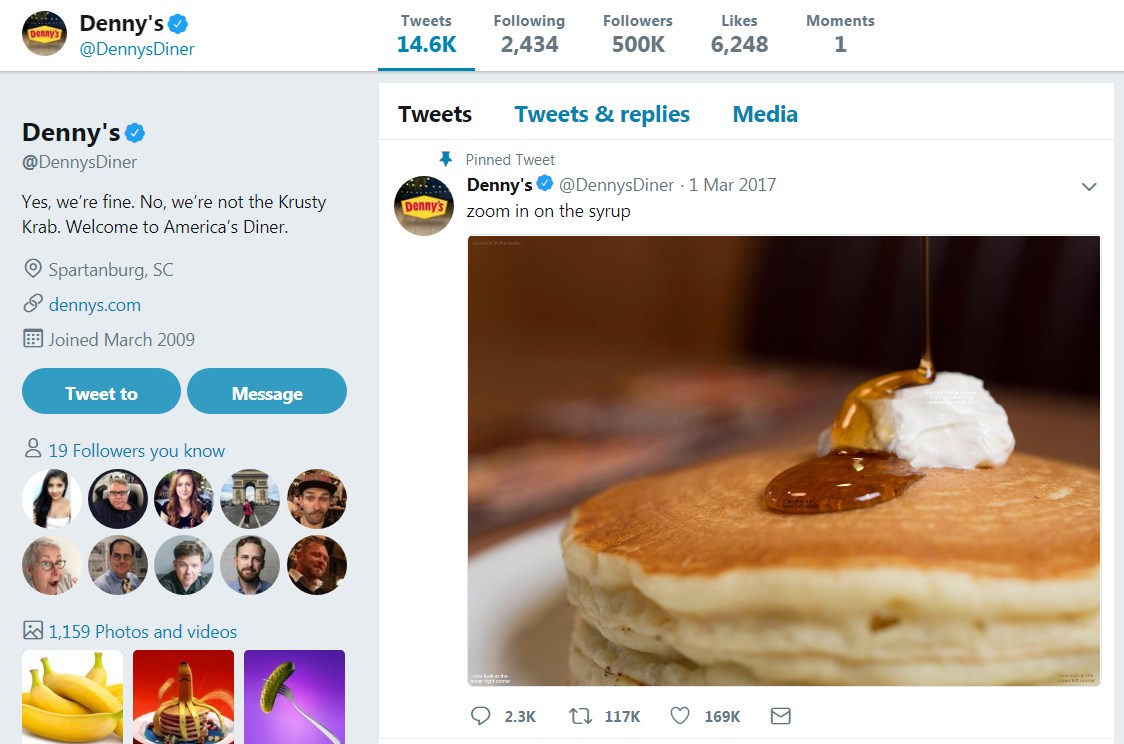View the Following 2,434 count
This screenshot has width=1124, height=744.
pyautogui.click(x=529, y=34)
